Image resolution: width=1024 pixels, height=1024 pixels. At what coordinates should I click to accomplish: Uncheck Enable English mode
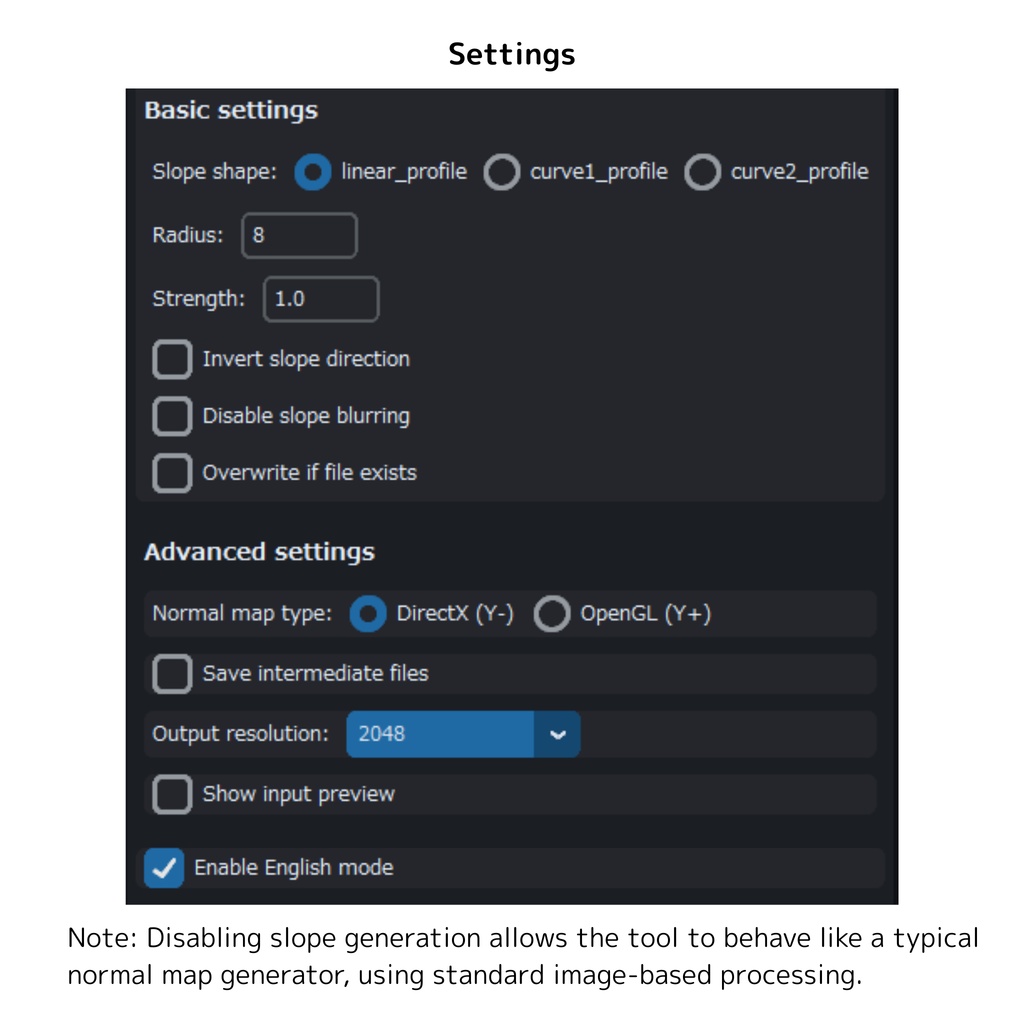pyautogui.click(x=163, y=868)
